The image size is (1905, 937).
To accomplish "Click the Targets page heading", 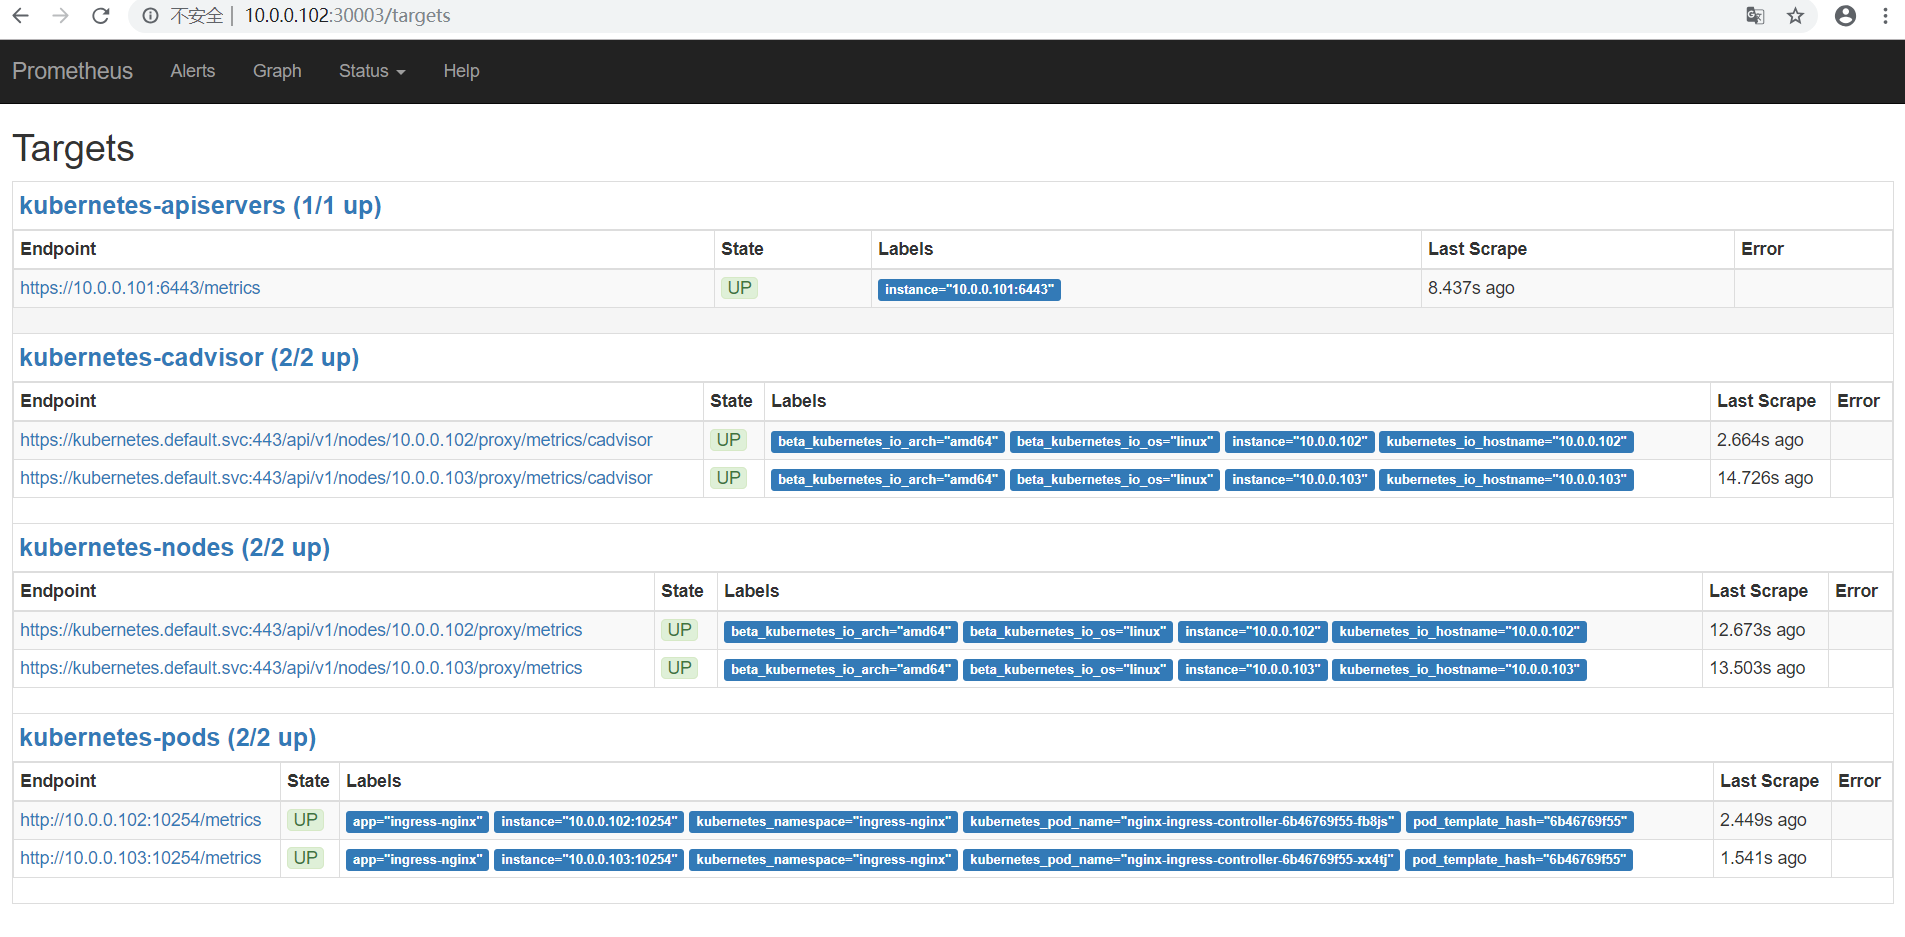I will [73, 148].
